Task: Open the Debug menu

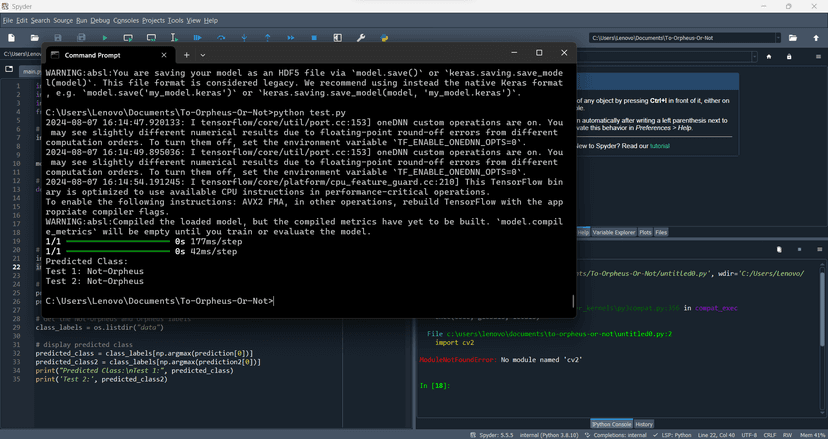Action: pos(100,20)
